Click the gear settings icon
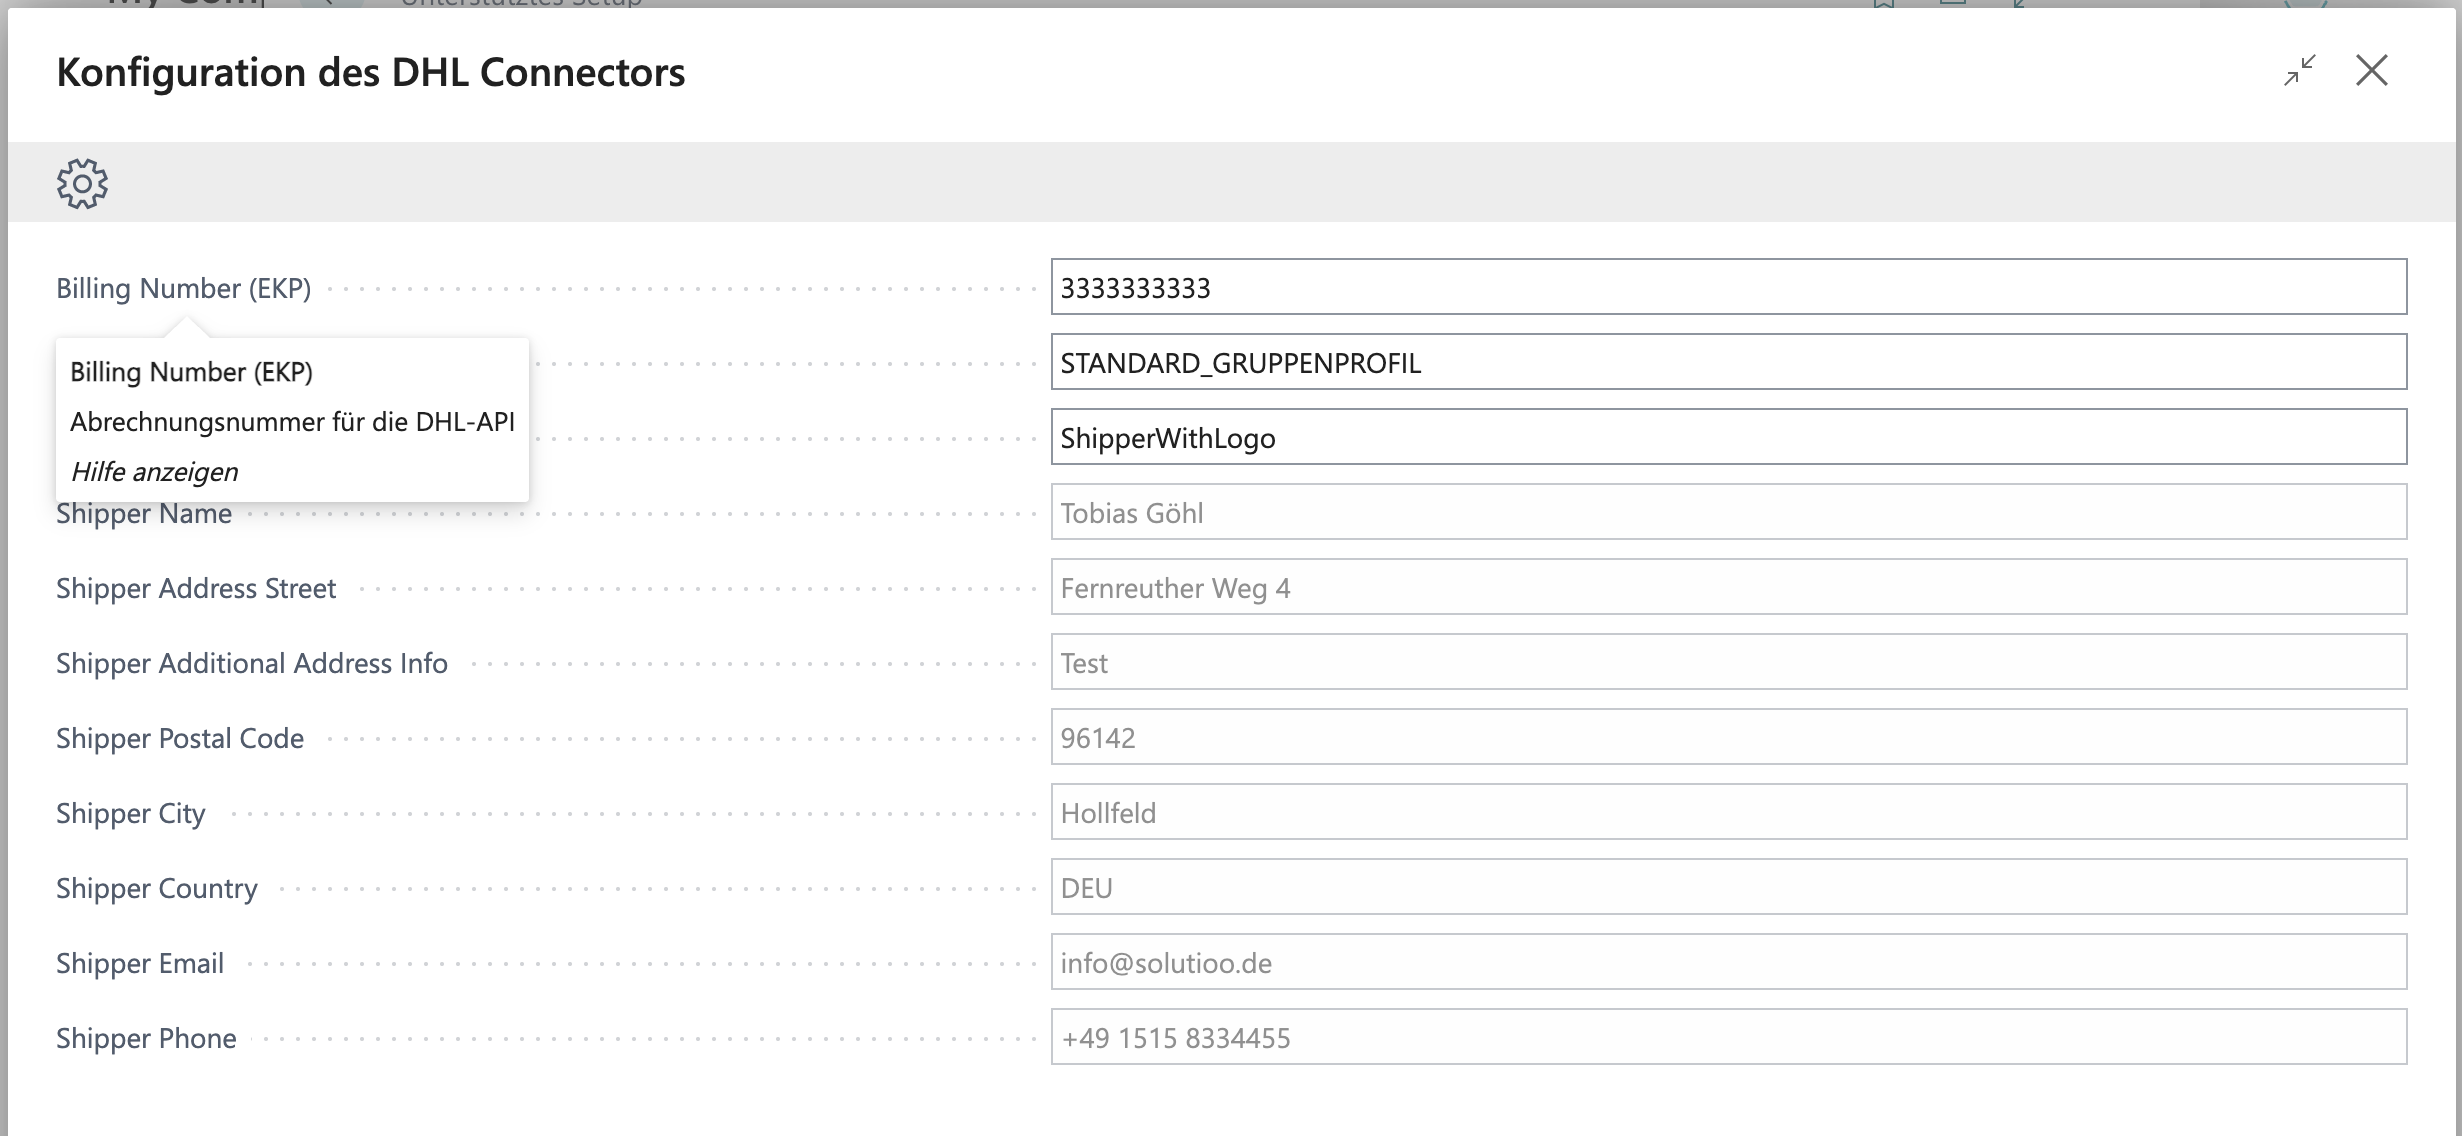 82,183
